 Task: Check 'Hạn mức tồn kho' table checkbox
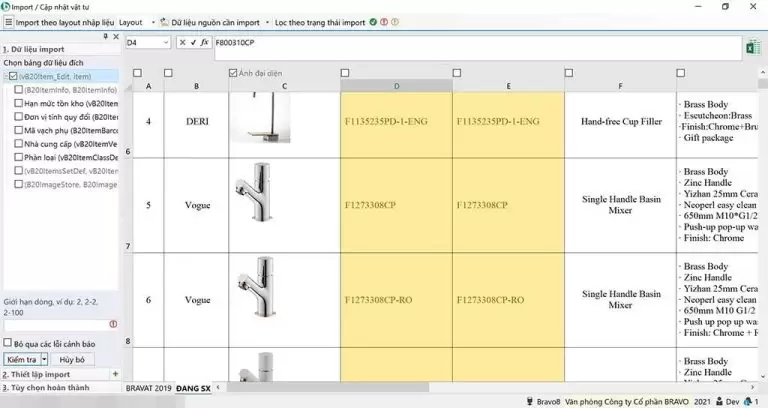tap(19, 103)
